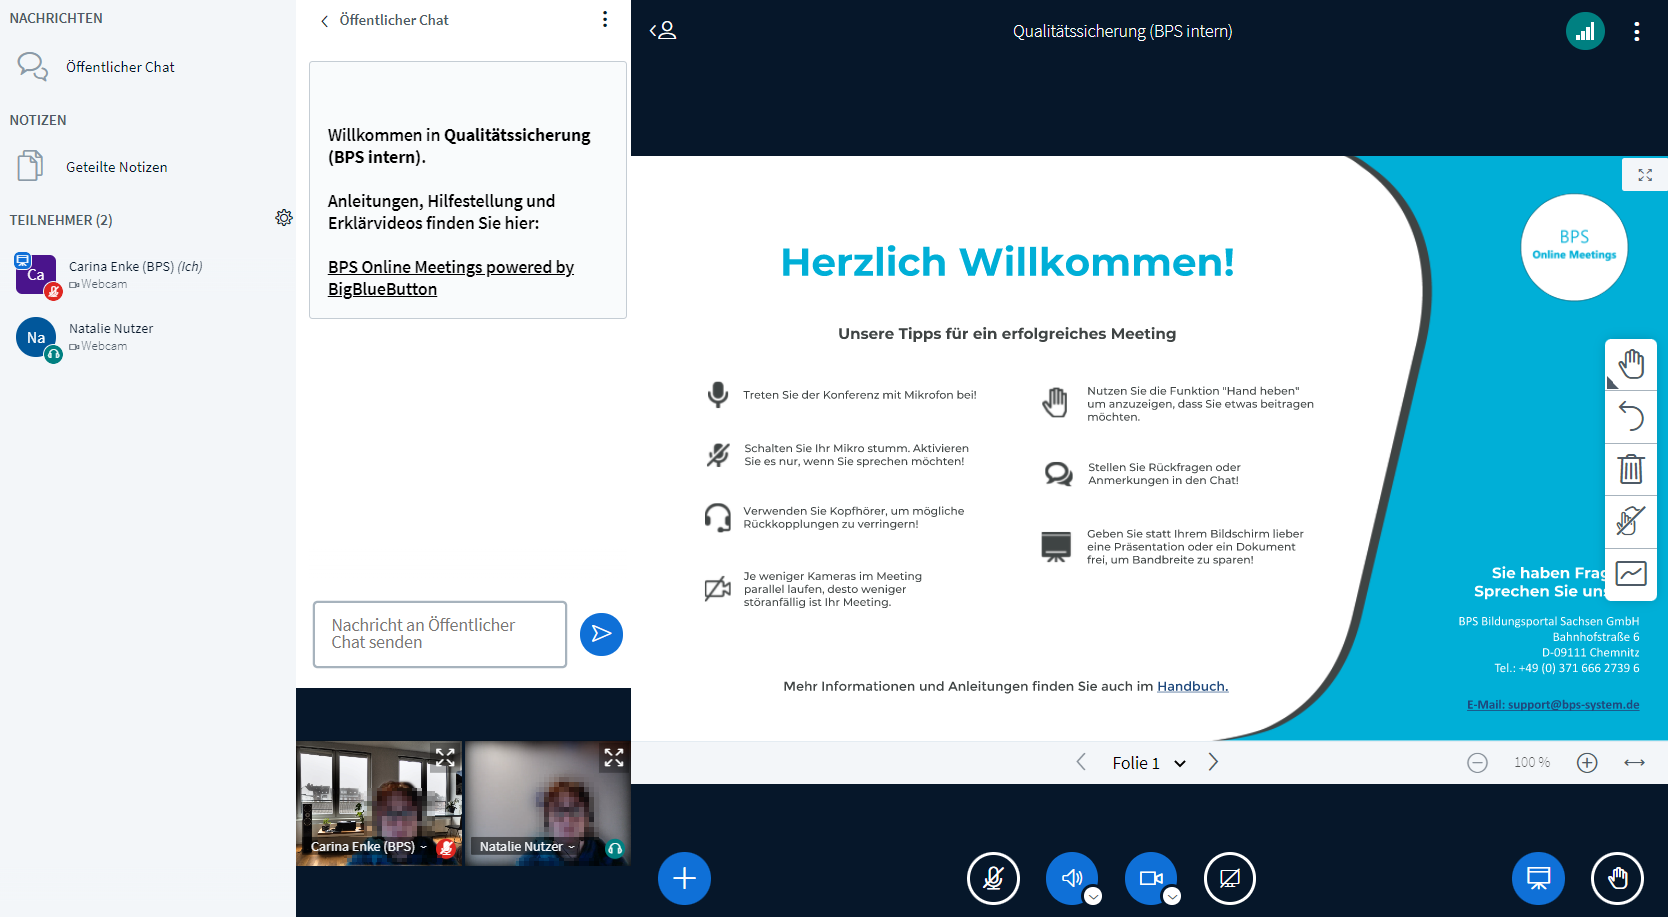Open the BPS Online Meetings help link
Viewport: 1668px width, 917px height.
tap(450, 277)
